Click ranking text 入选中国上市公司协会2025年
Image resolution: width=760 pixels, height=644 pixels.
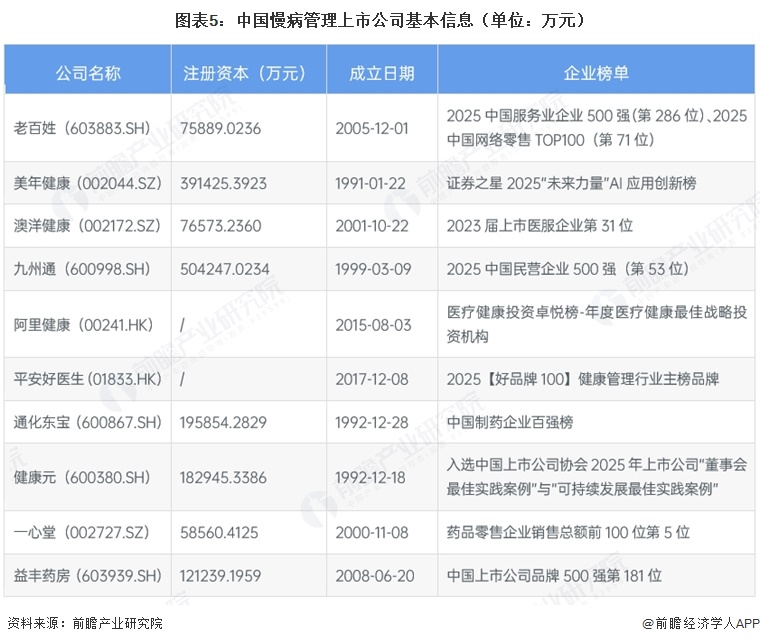point(543,465)
